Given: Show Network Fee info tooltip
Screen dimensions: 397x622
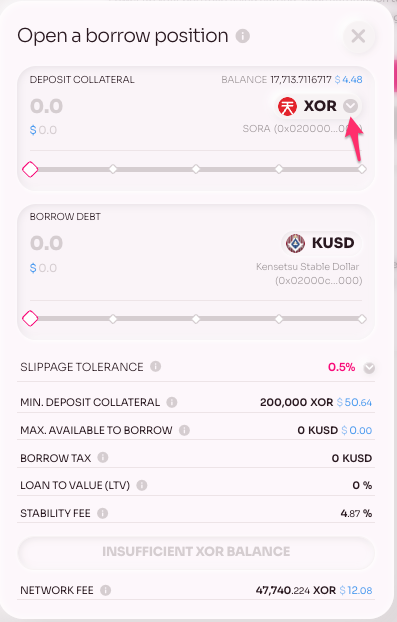Looking at the screenshot, I should pyautogui.click(x=105, y=590).
